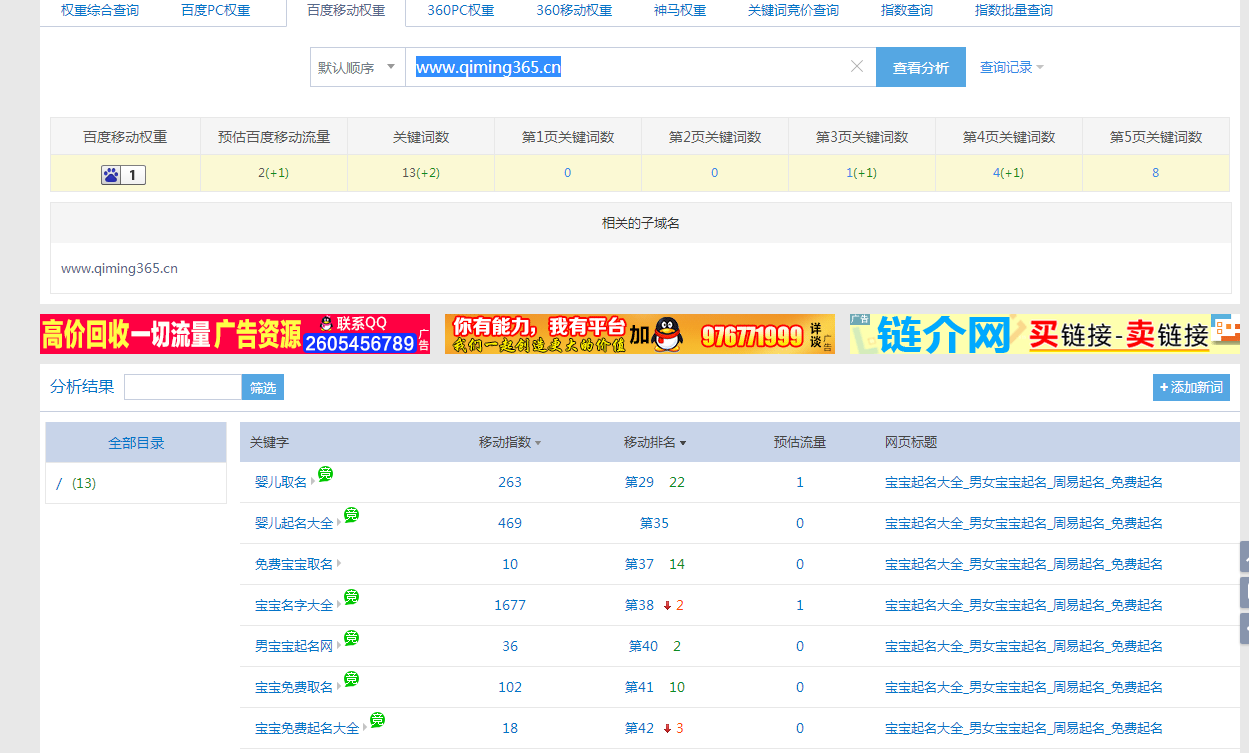This screenshot has height=753, width=1249.
Task: Click green 竞 badge beside 男宝宝起名网
Action: [351, 638]
